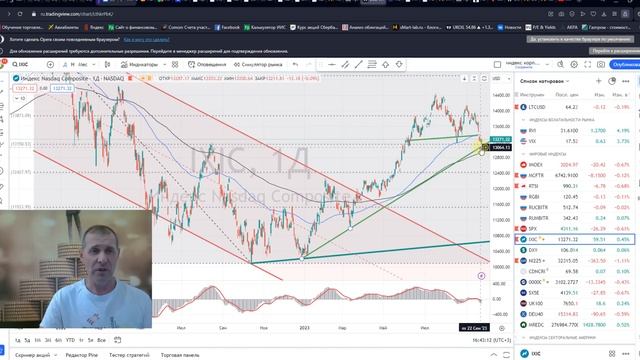Open the Pine Editor tab
The image size is (640, 360).
(x=82, y=355)
